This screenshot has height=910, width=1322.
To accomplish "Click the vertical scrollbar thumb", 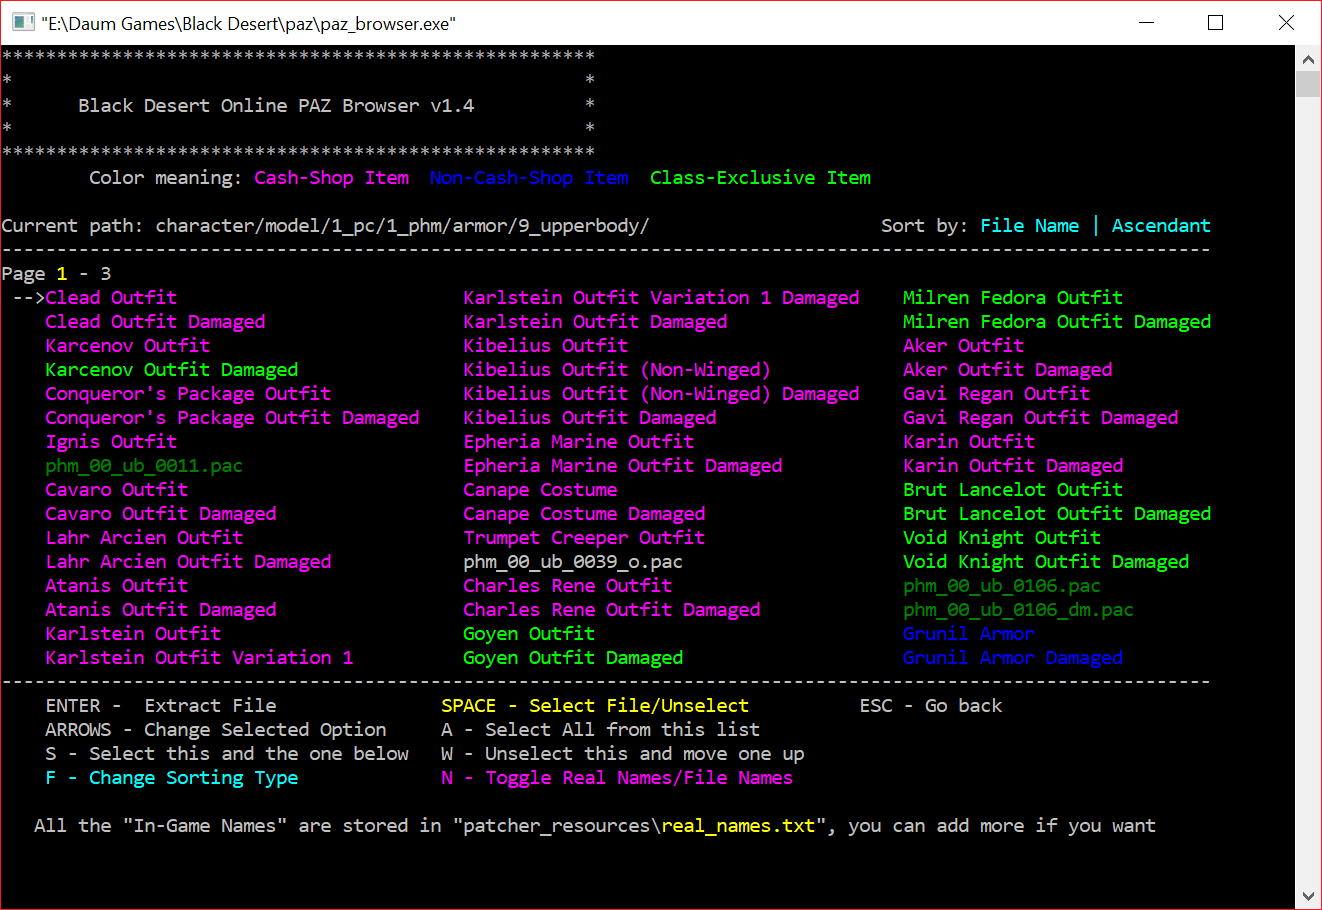I will tap(1308, 82).
